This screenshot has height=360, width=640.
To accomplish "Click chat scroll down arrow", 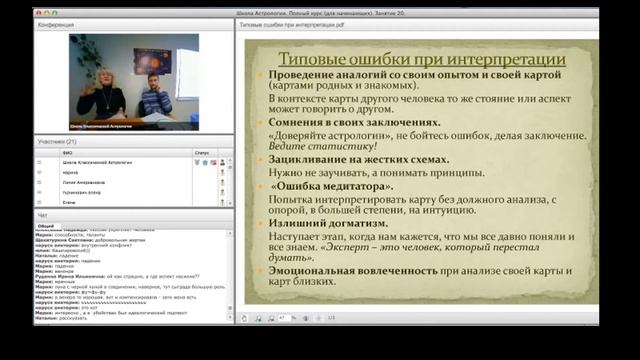I will pyautogui.click(x=230, y=317).
